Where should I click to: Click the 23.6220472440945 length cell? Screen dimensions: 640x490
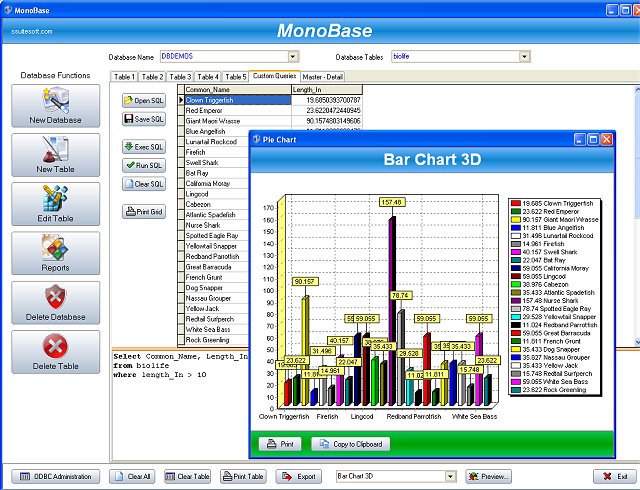click(x=327, y=111)
